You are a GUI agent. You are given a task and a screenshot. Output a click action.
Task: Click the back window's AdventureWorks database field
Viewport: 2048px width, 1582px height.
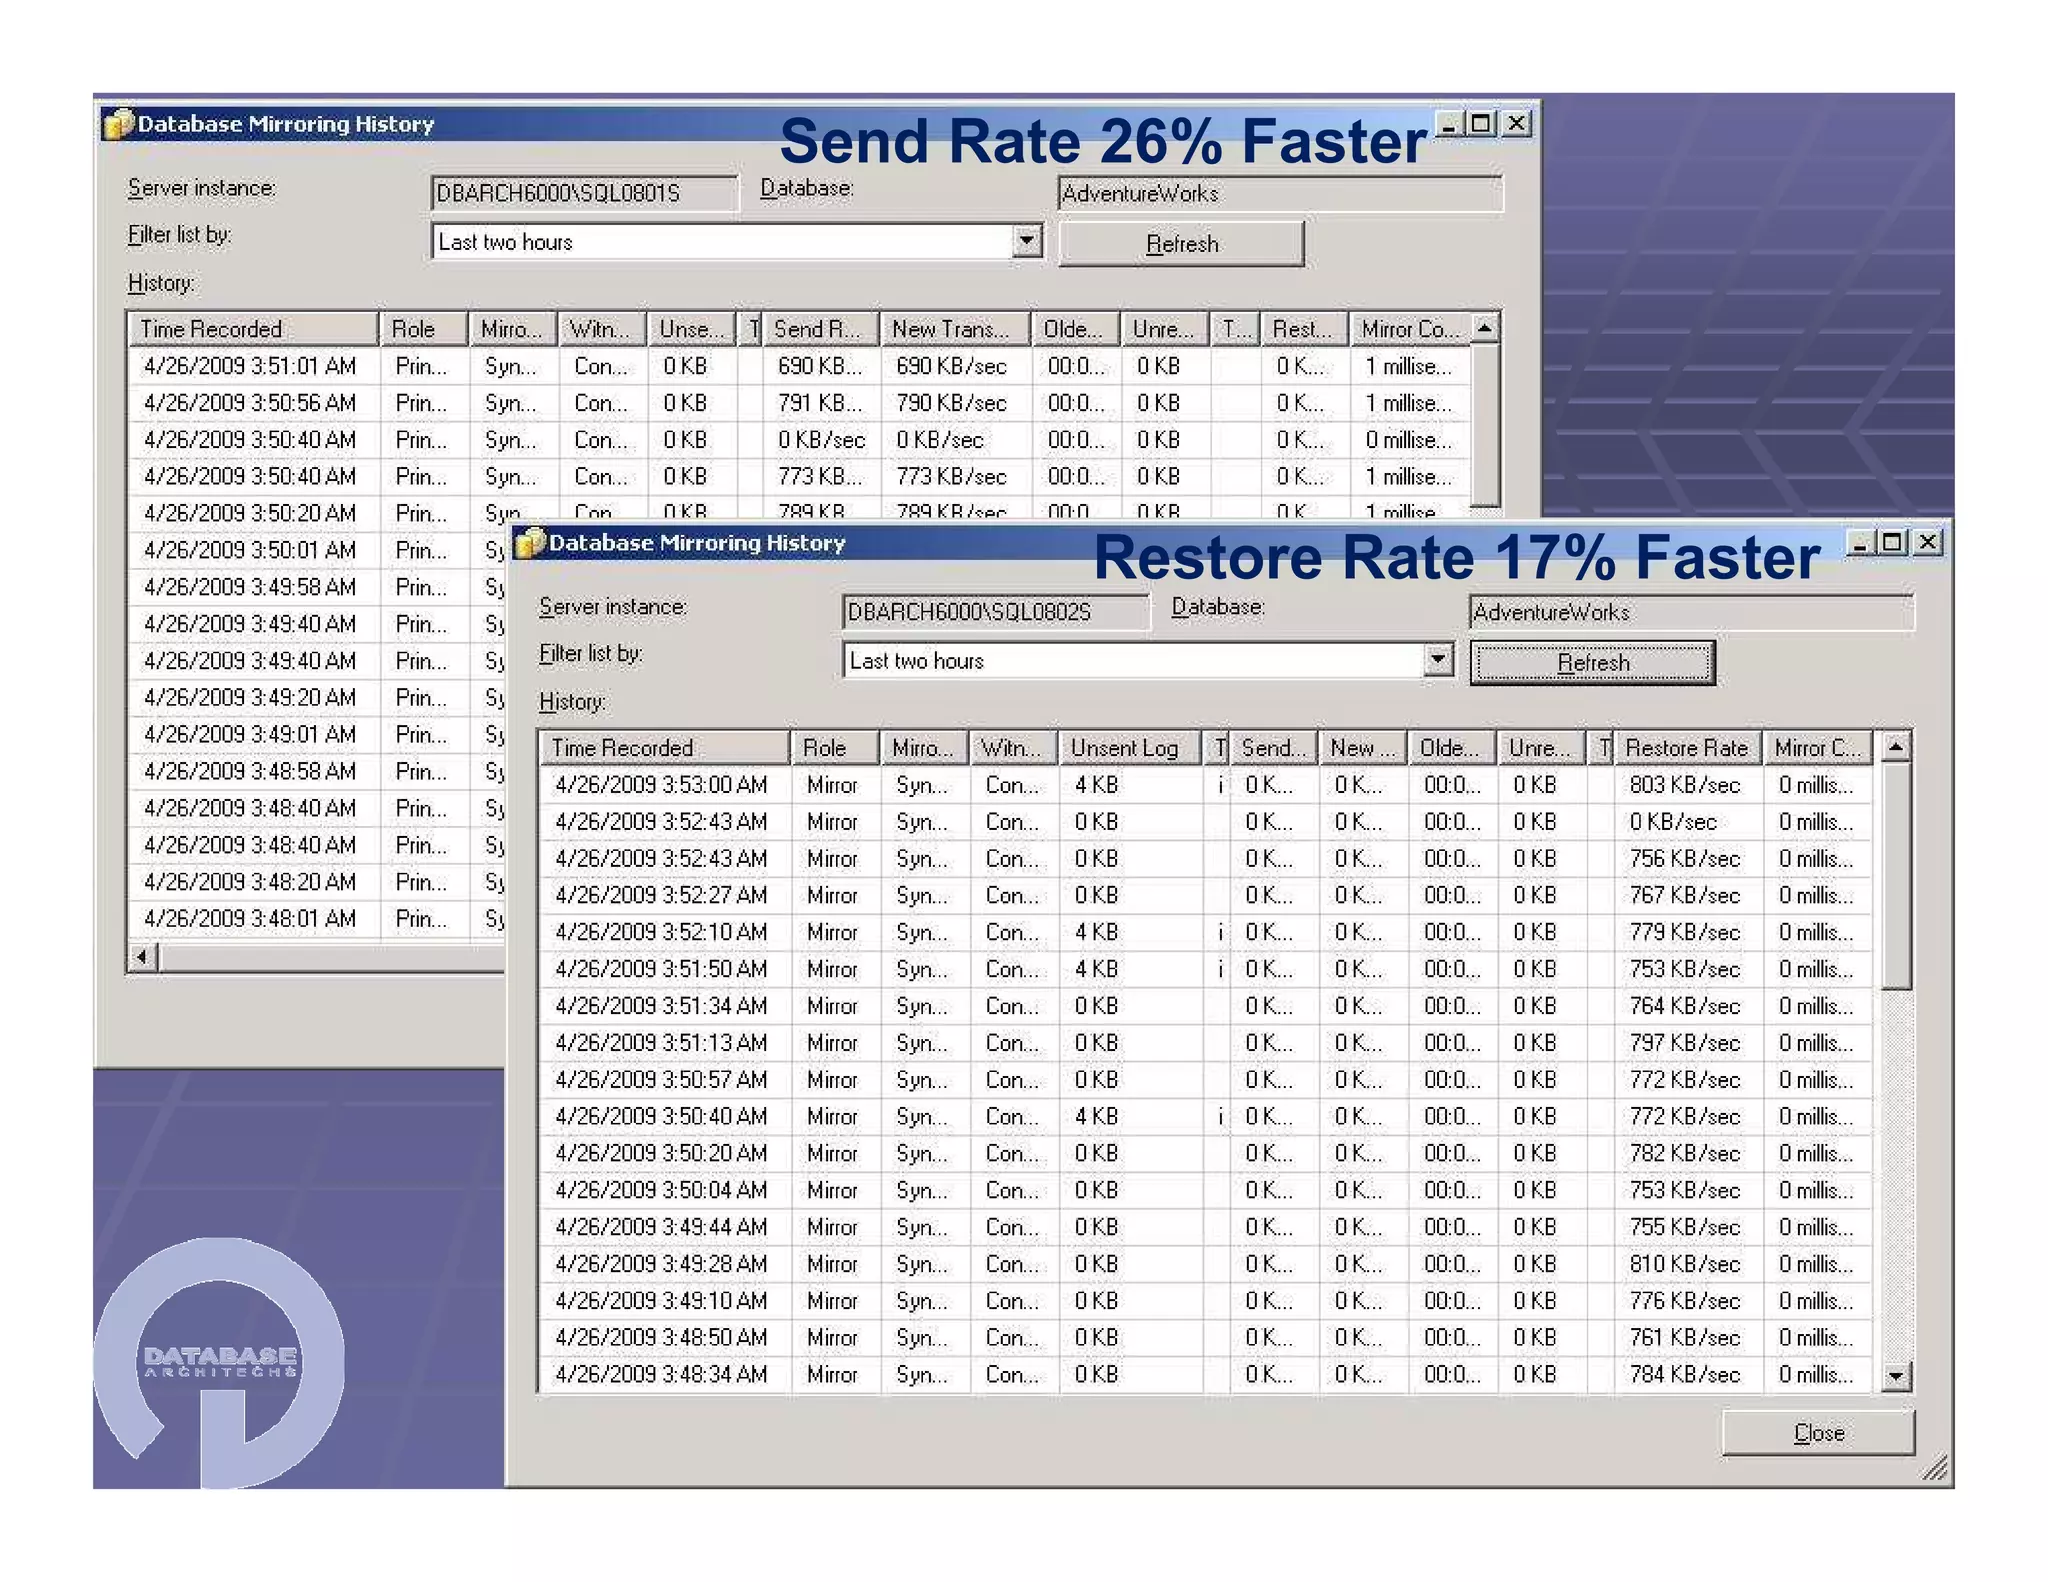[x=1279, y=193]
